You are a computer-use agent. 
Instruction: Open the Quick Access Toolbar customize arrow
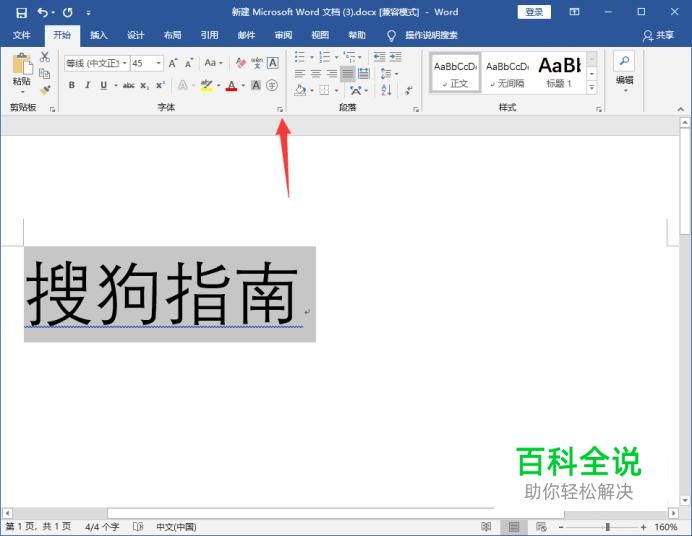[x=88, y=13]
